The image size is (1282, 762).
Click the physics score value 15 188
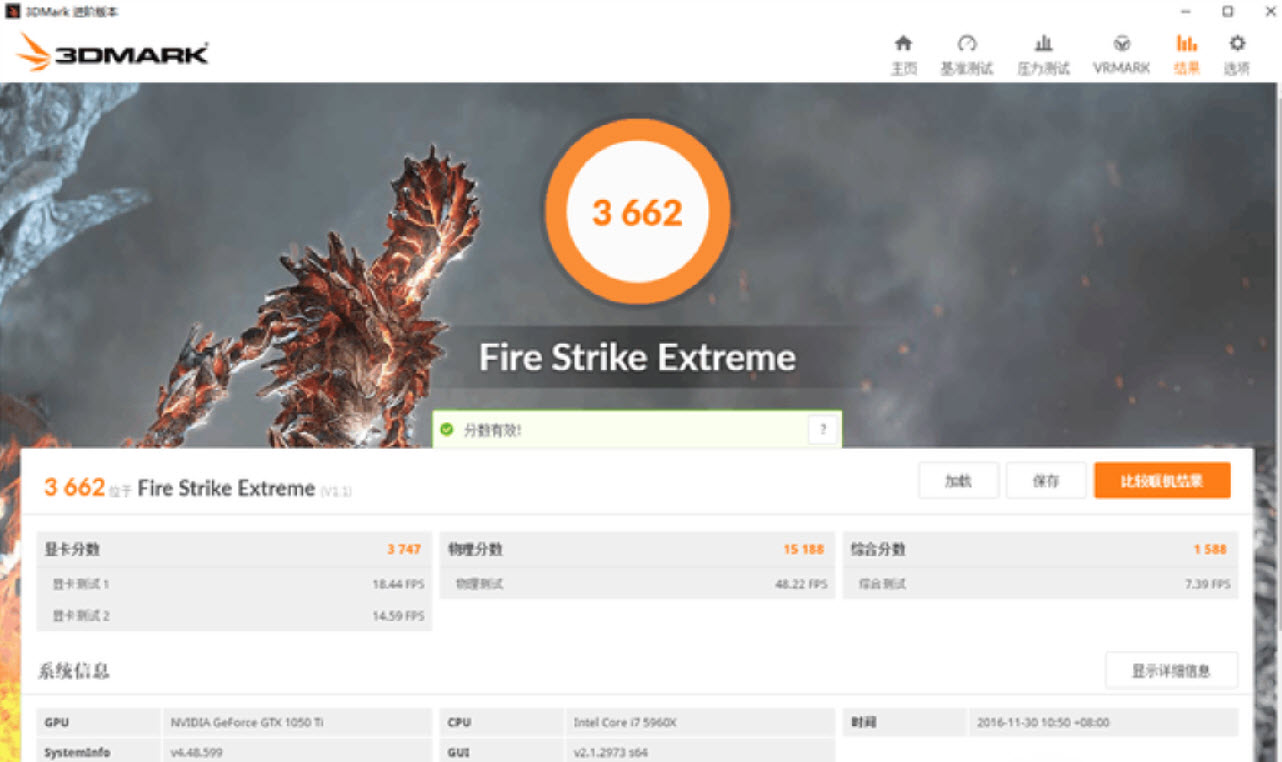coord(804,549)
